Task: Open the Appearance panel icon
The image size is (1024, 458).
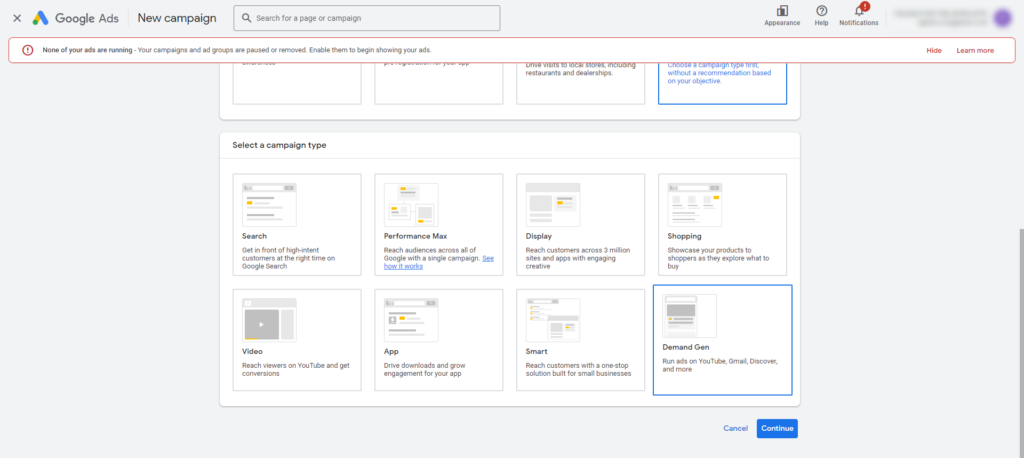Action: click(782, 11)
